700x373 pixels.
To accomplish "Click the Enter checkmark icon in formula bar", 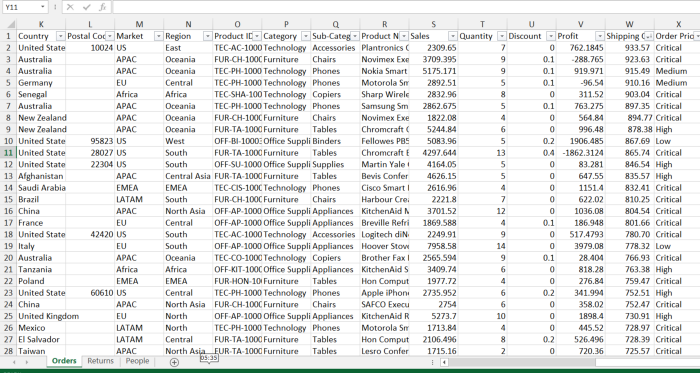I will point(87,7).
